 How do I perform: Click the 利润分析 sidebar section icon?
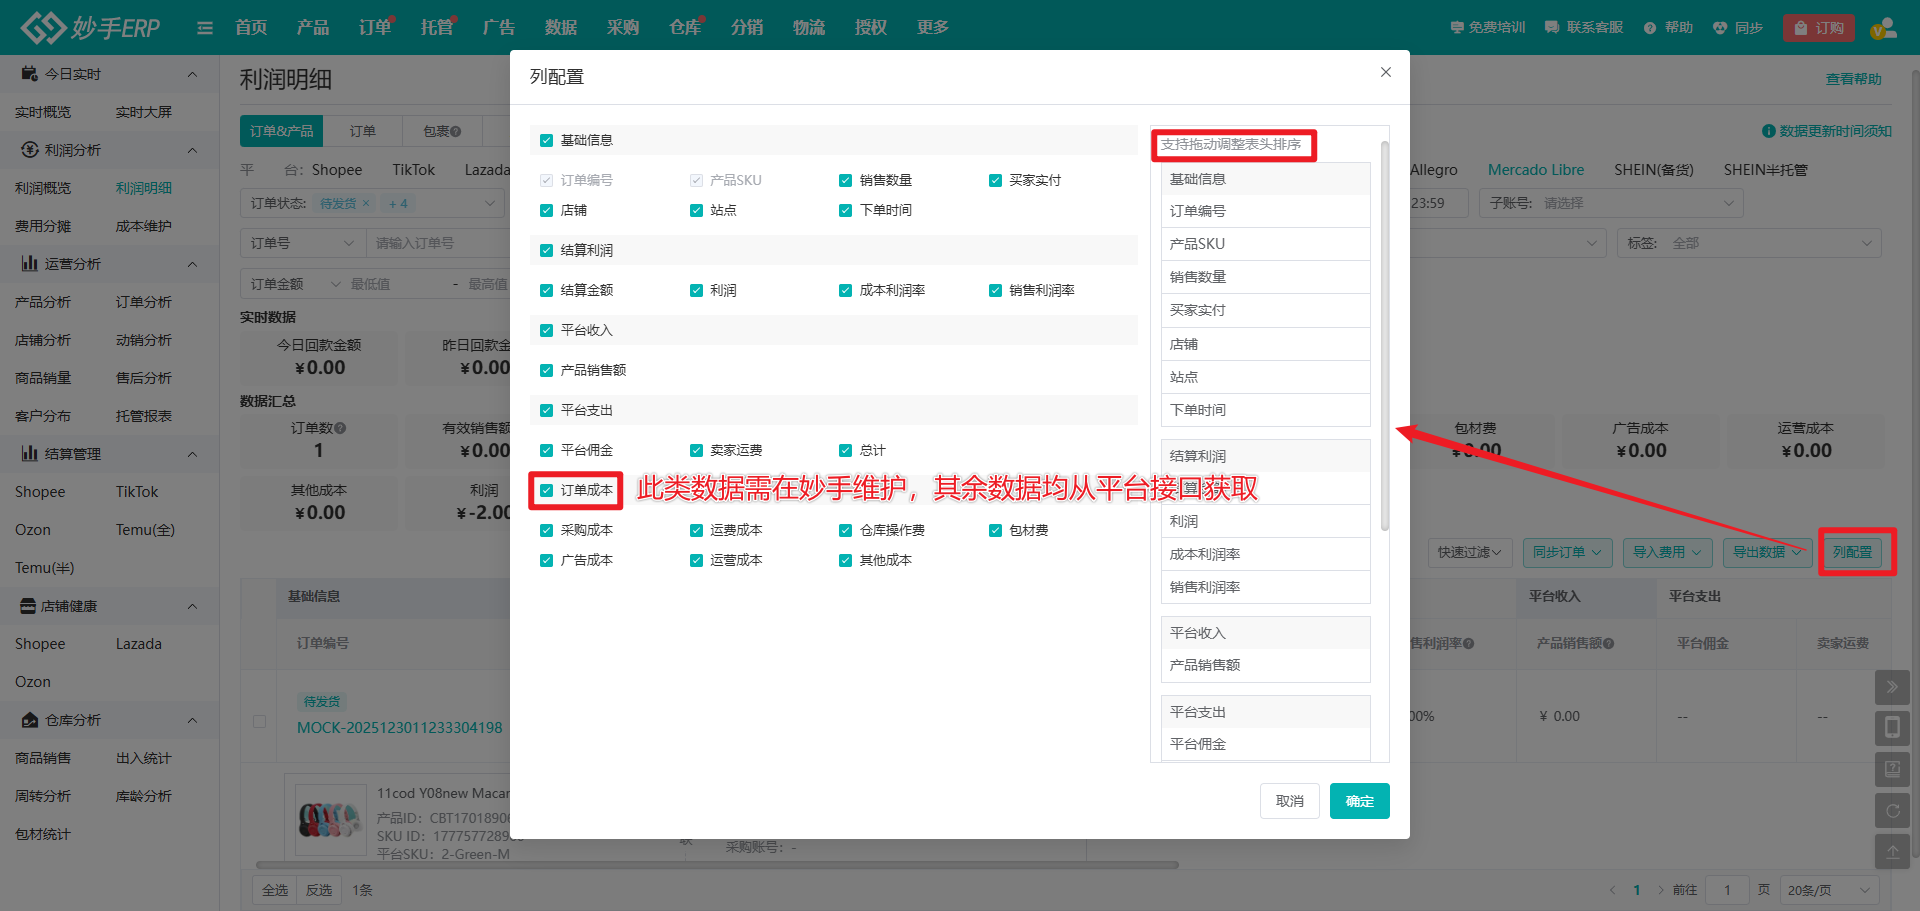[x=30, y=150]
